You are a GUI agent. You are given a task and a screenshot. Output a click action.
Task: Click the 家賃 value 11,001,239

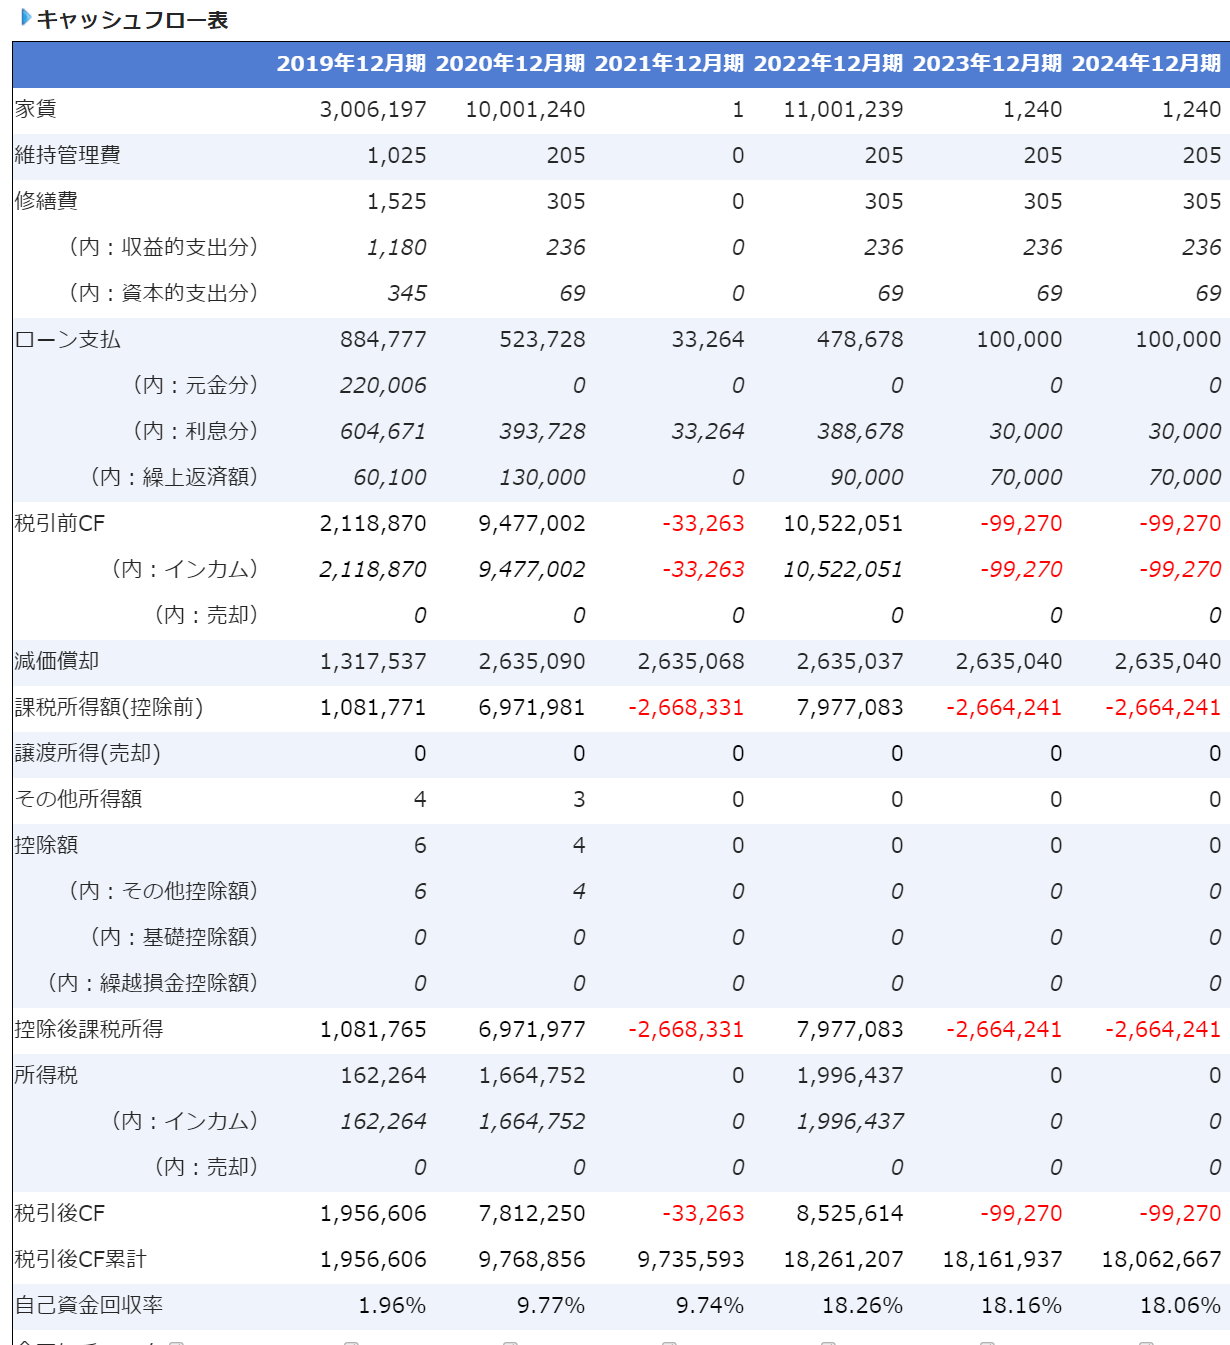coord(843,110)
